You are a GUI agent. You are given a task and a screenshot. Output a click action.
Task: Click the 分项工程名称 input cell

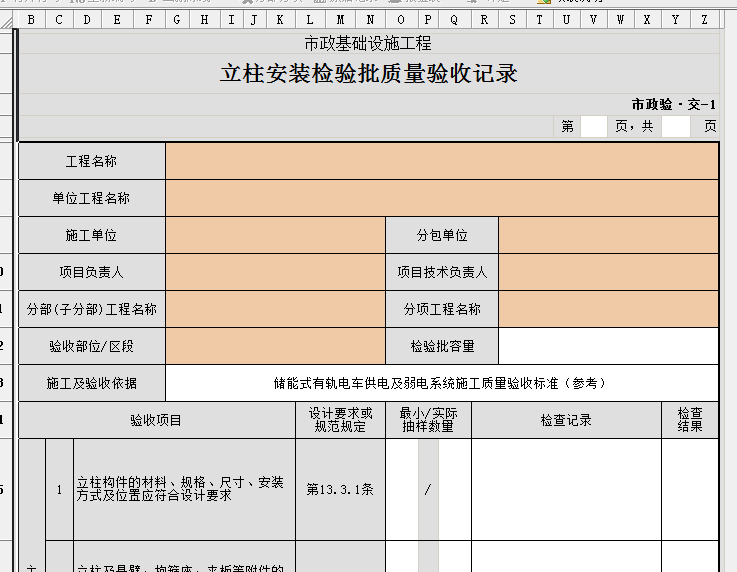click(x=608, y=309)
